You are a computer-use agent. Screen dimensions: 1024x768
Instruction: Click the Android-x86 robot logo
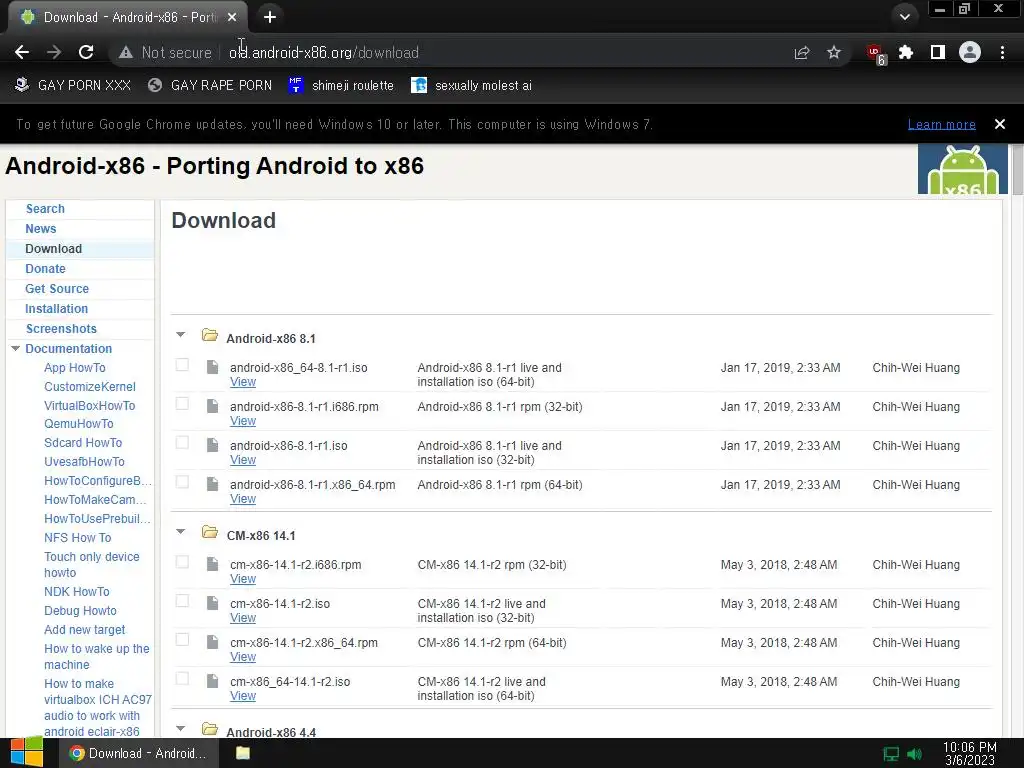[962, 170]
